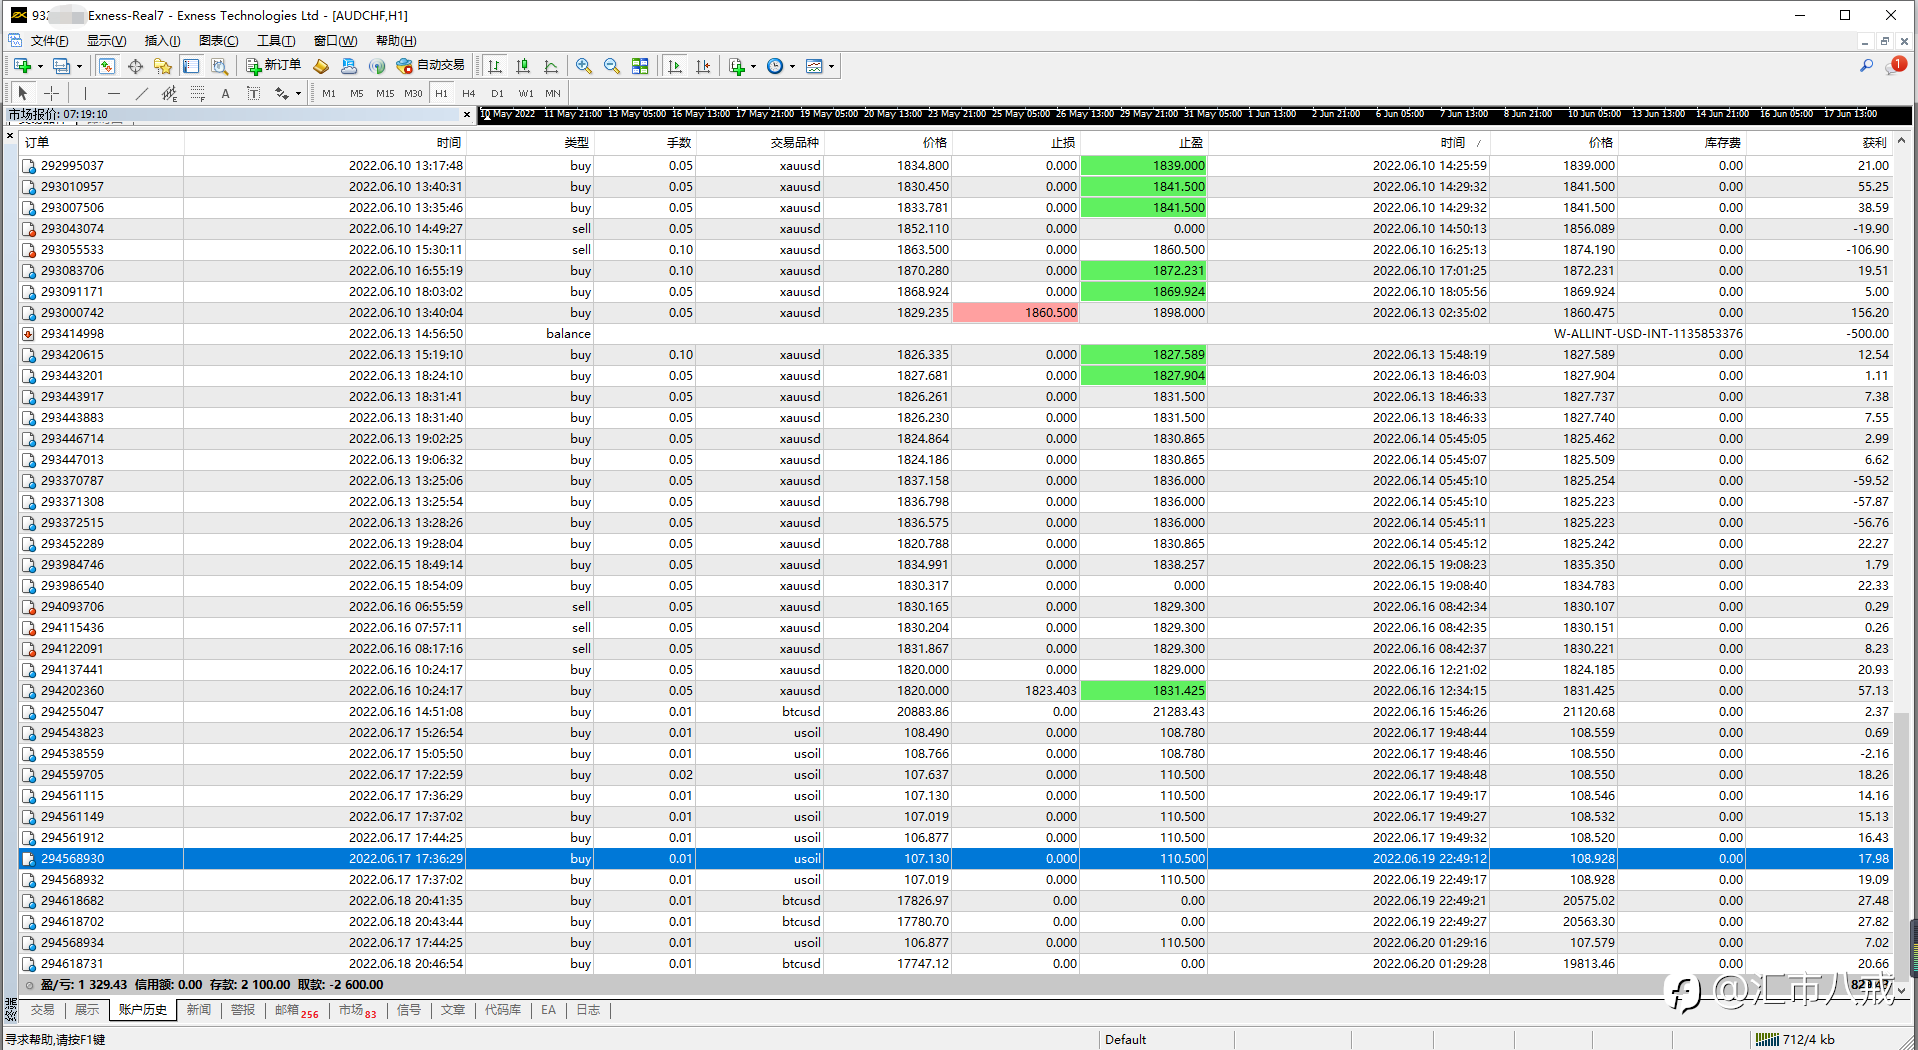This screenshot has height=1050, width=1918.
Task: Insert arrow objects tool
Action: click(x=282, y=93)
